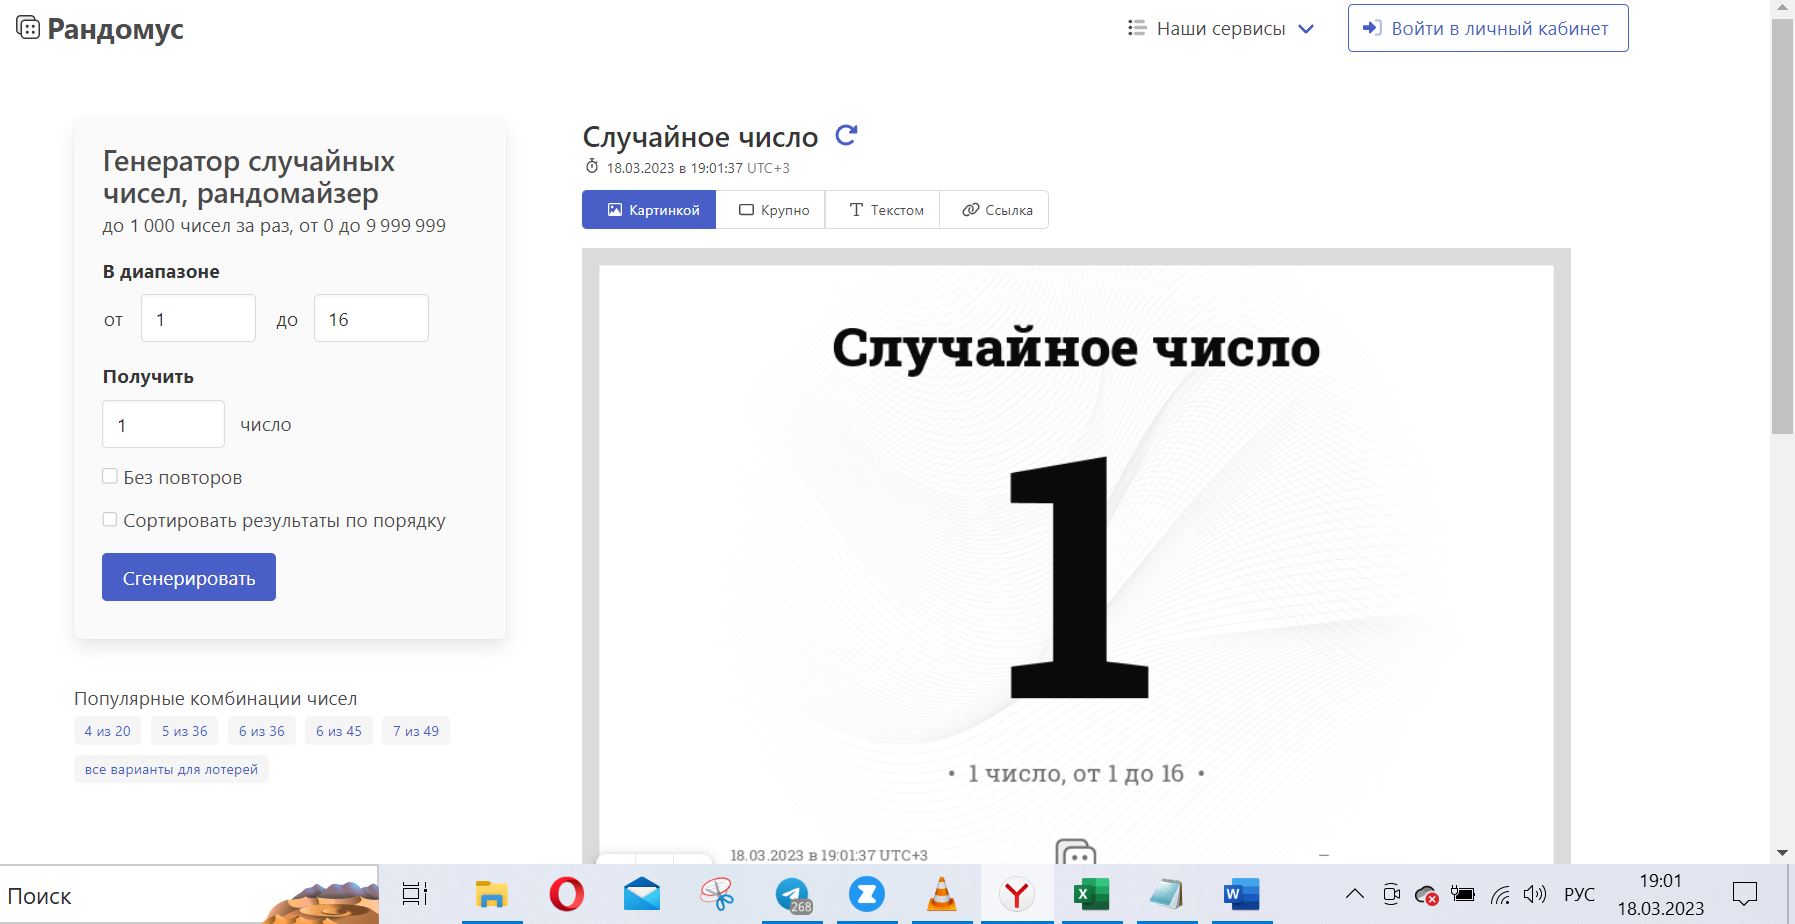Open the Notepad app in taskbar
Image resolution: width=1795 pixels, height=924 pixels.
click(1166, 894)
